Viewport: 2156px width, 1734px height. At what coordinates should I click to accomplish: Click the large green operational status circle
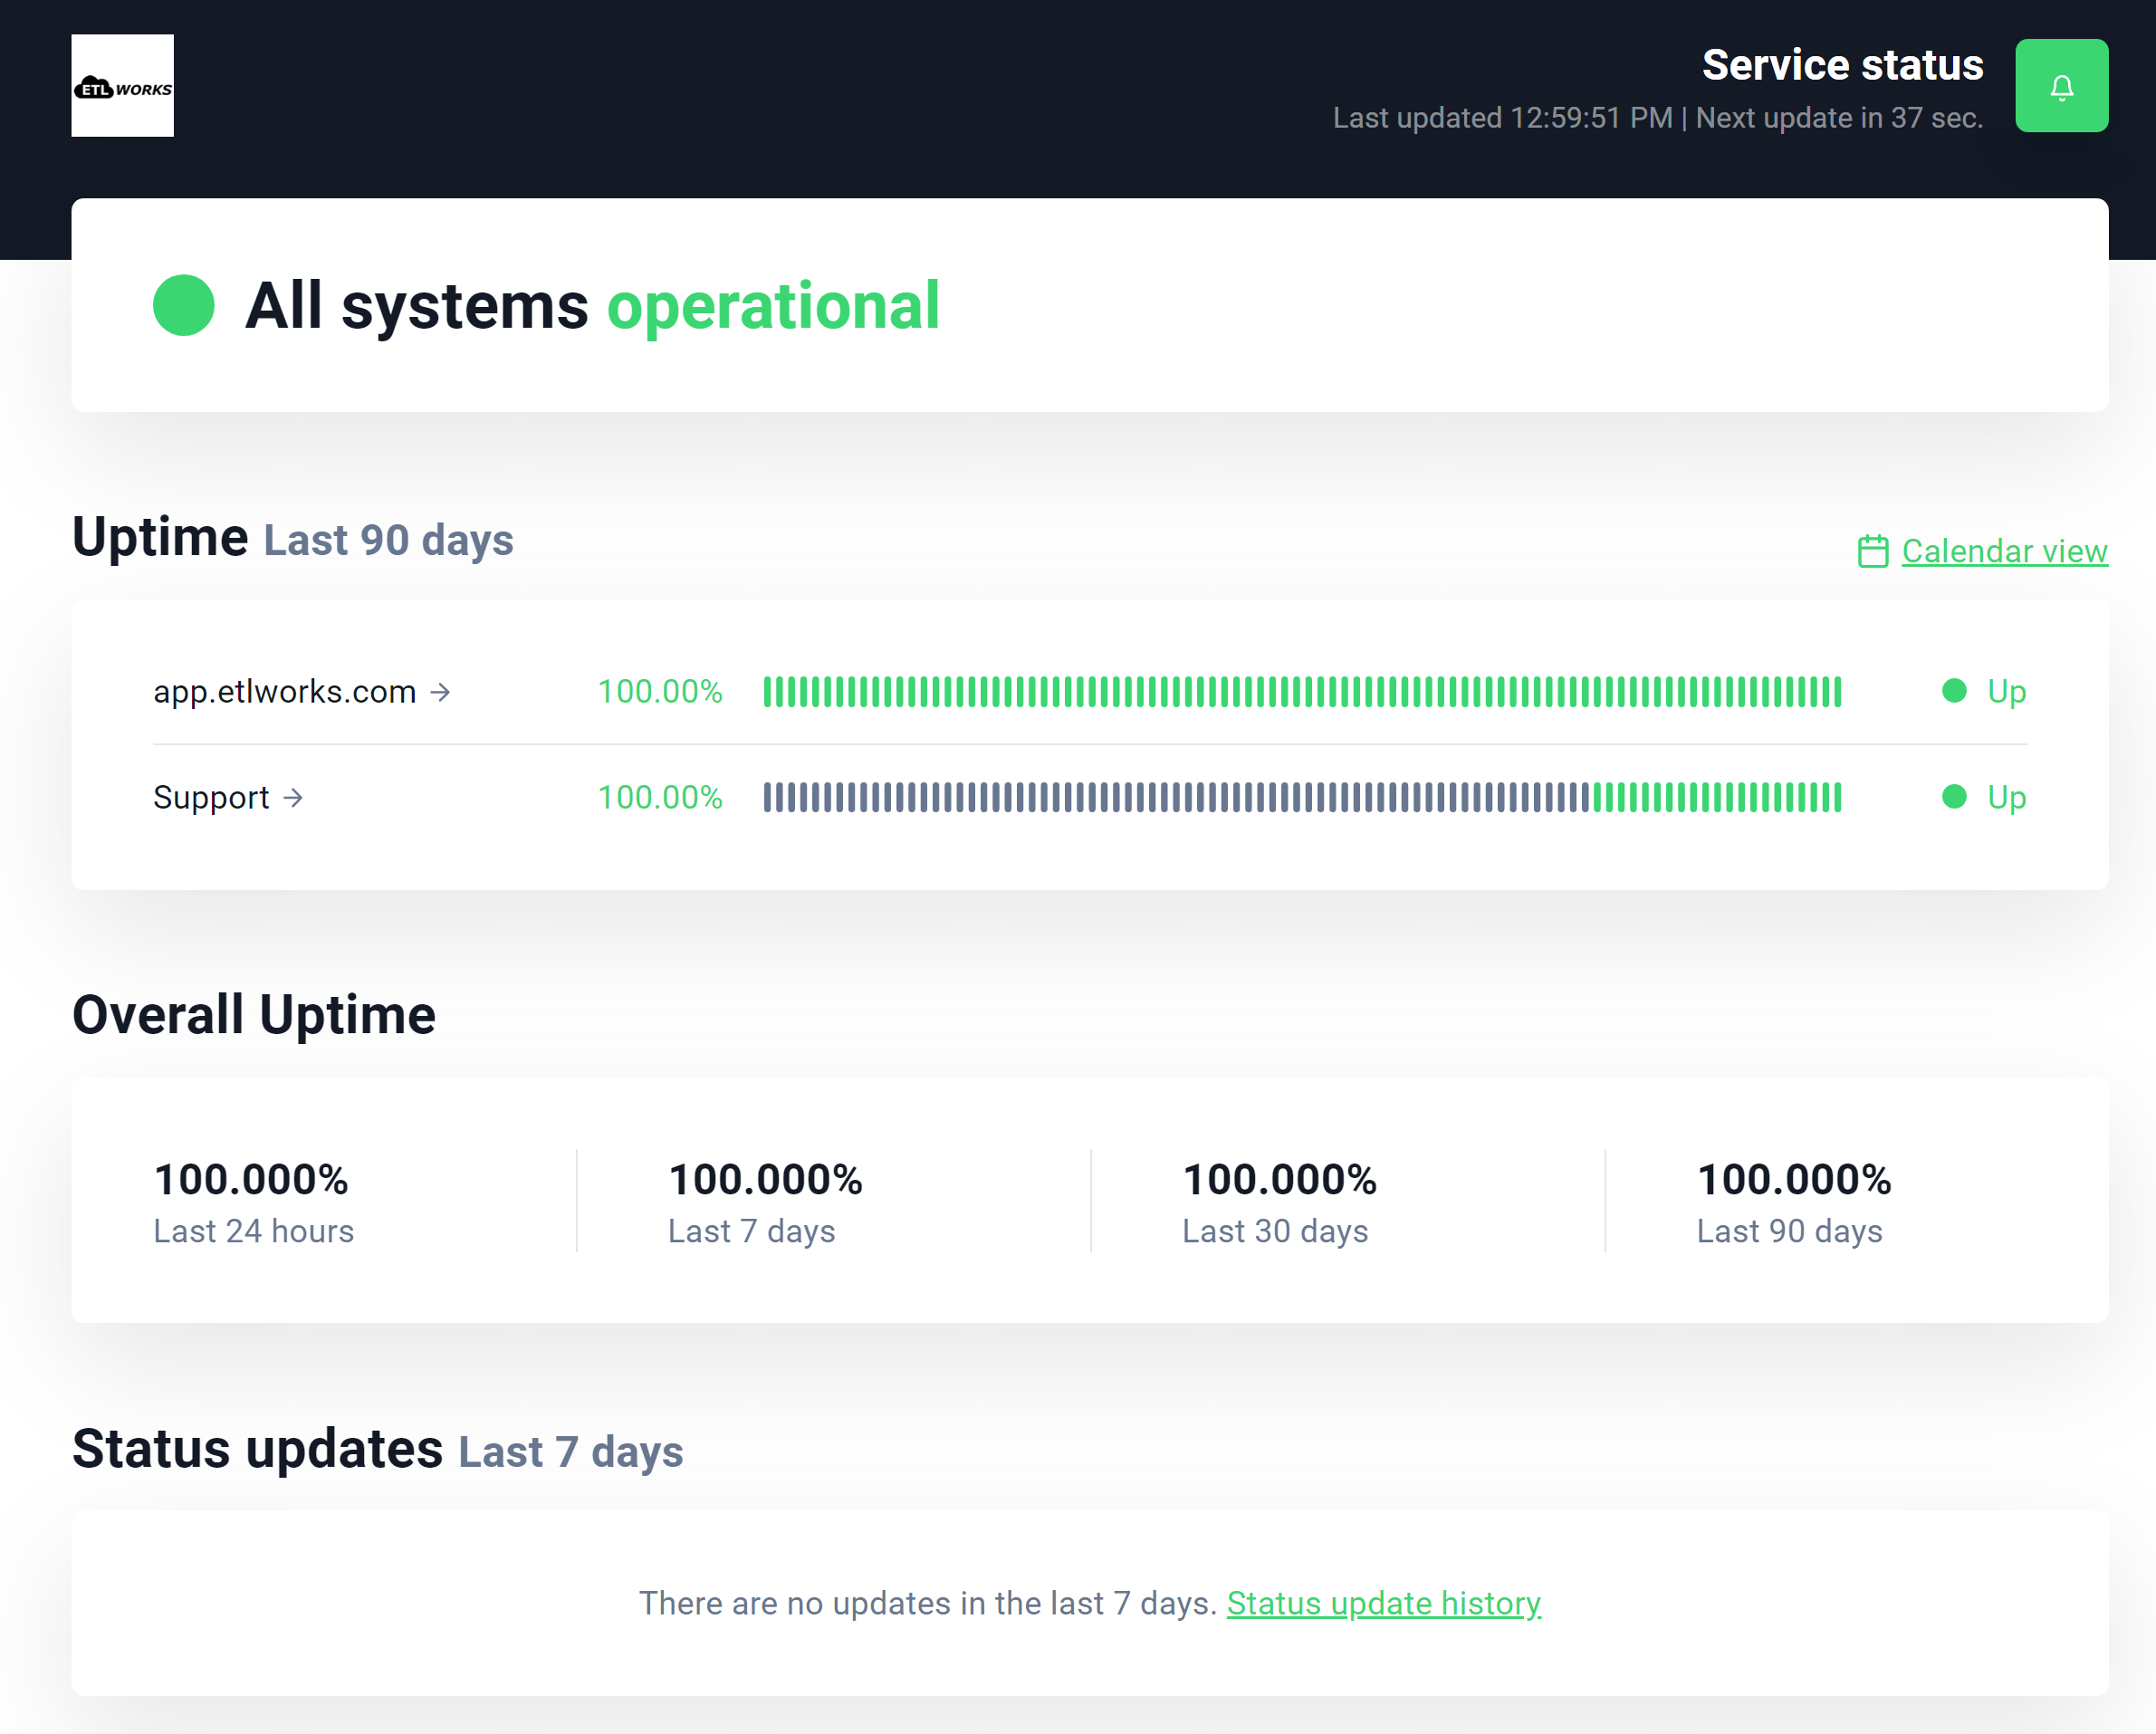pos(184,305)
